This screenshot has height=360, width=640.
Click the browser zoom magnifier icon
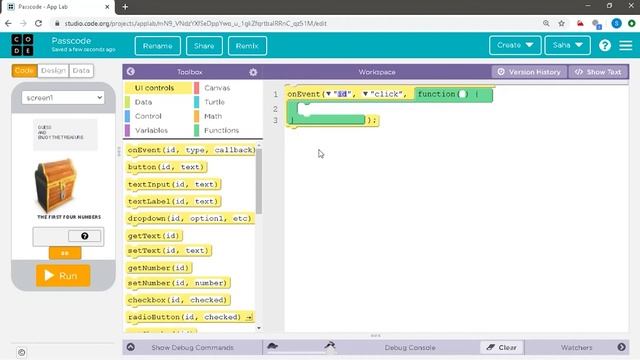546,23
